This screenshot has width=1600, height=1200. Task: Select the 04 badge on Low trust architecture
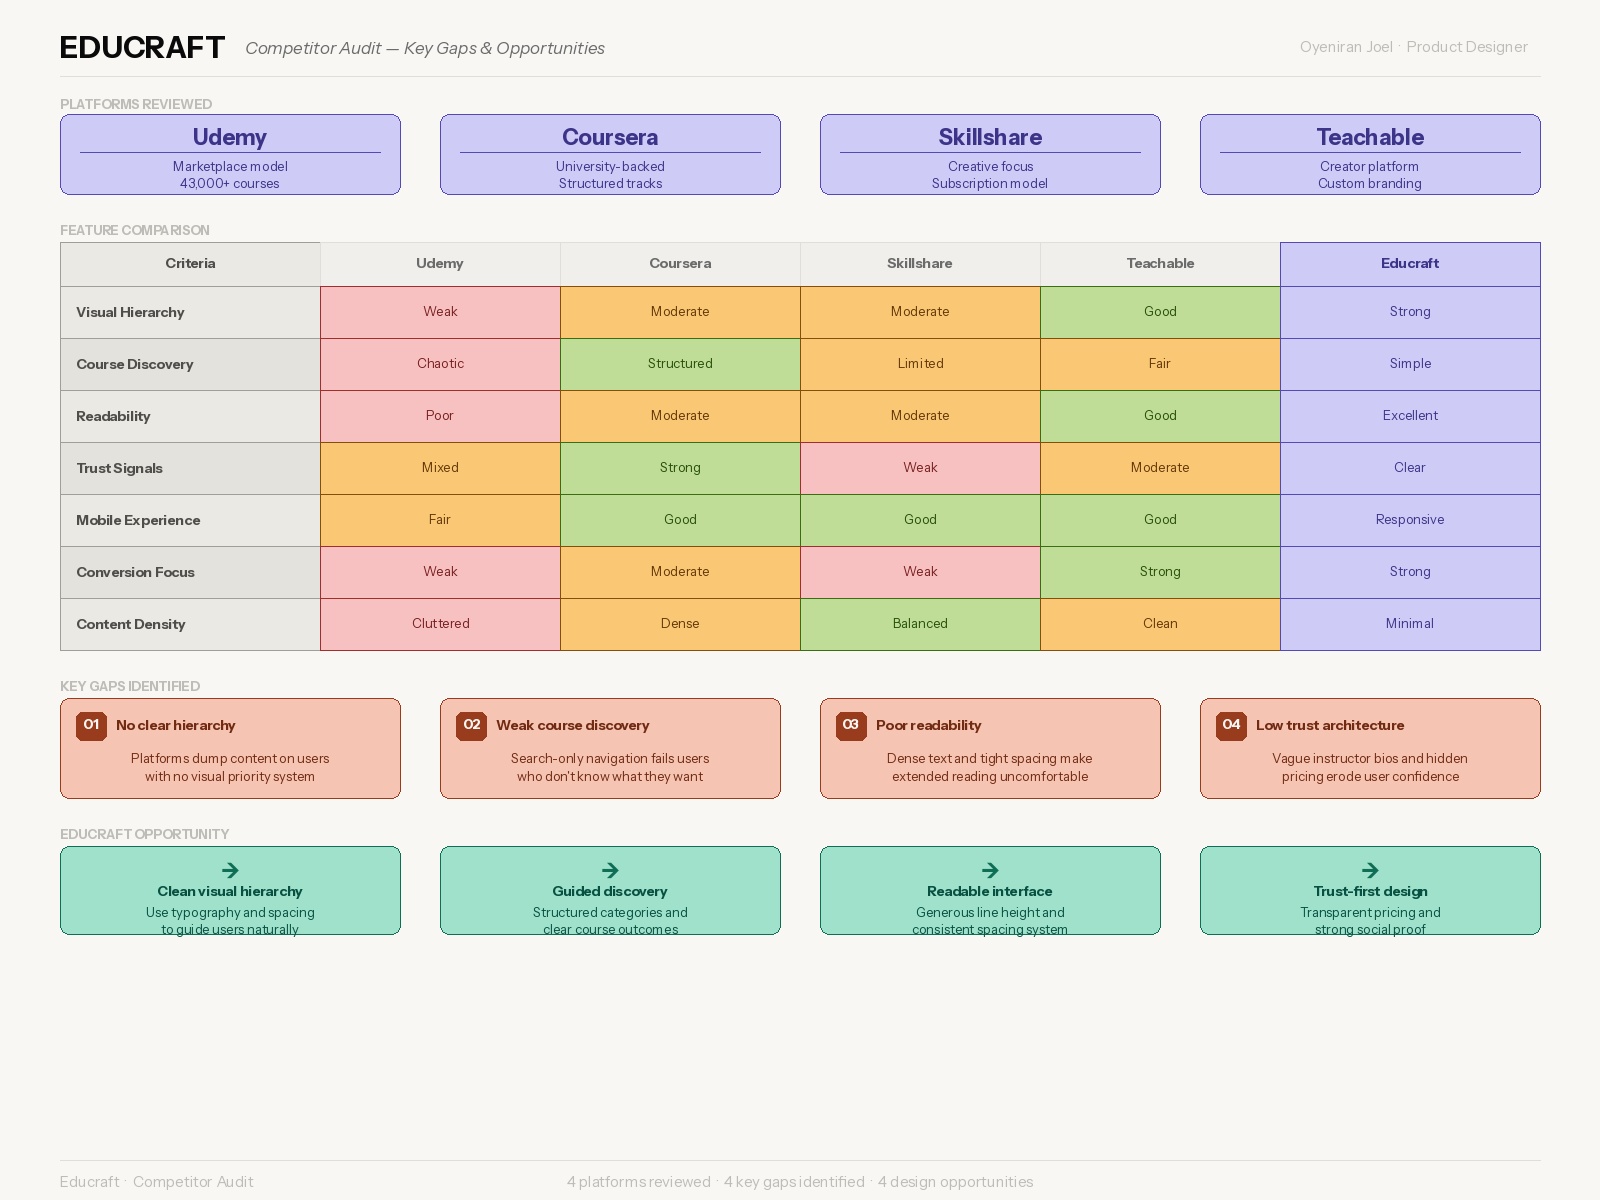pyautogui.click(x=1231, y=726)
